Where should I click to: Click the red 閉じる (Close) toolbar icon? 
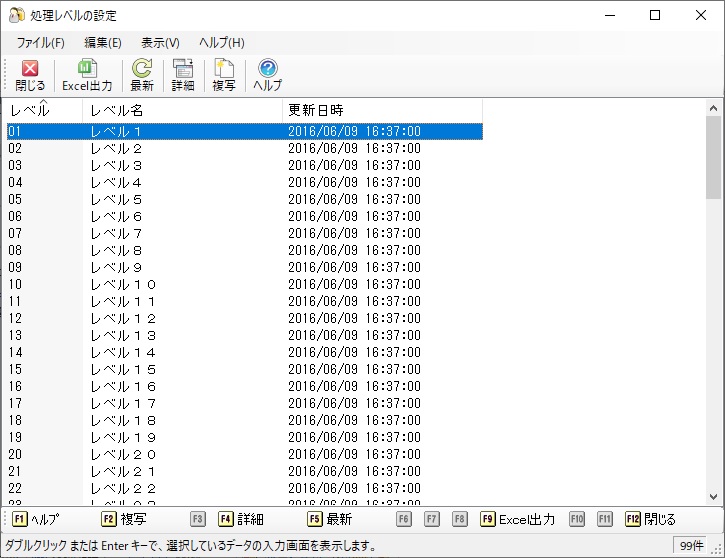coord(30,69)
